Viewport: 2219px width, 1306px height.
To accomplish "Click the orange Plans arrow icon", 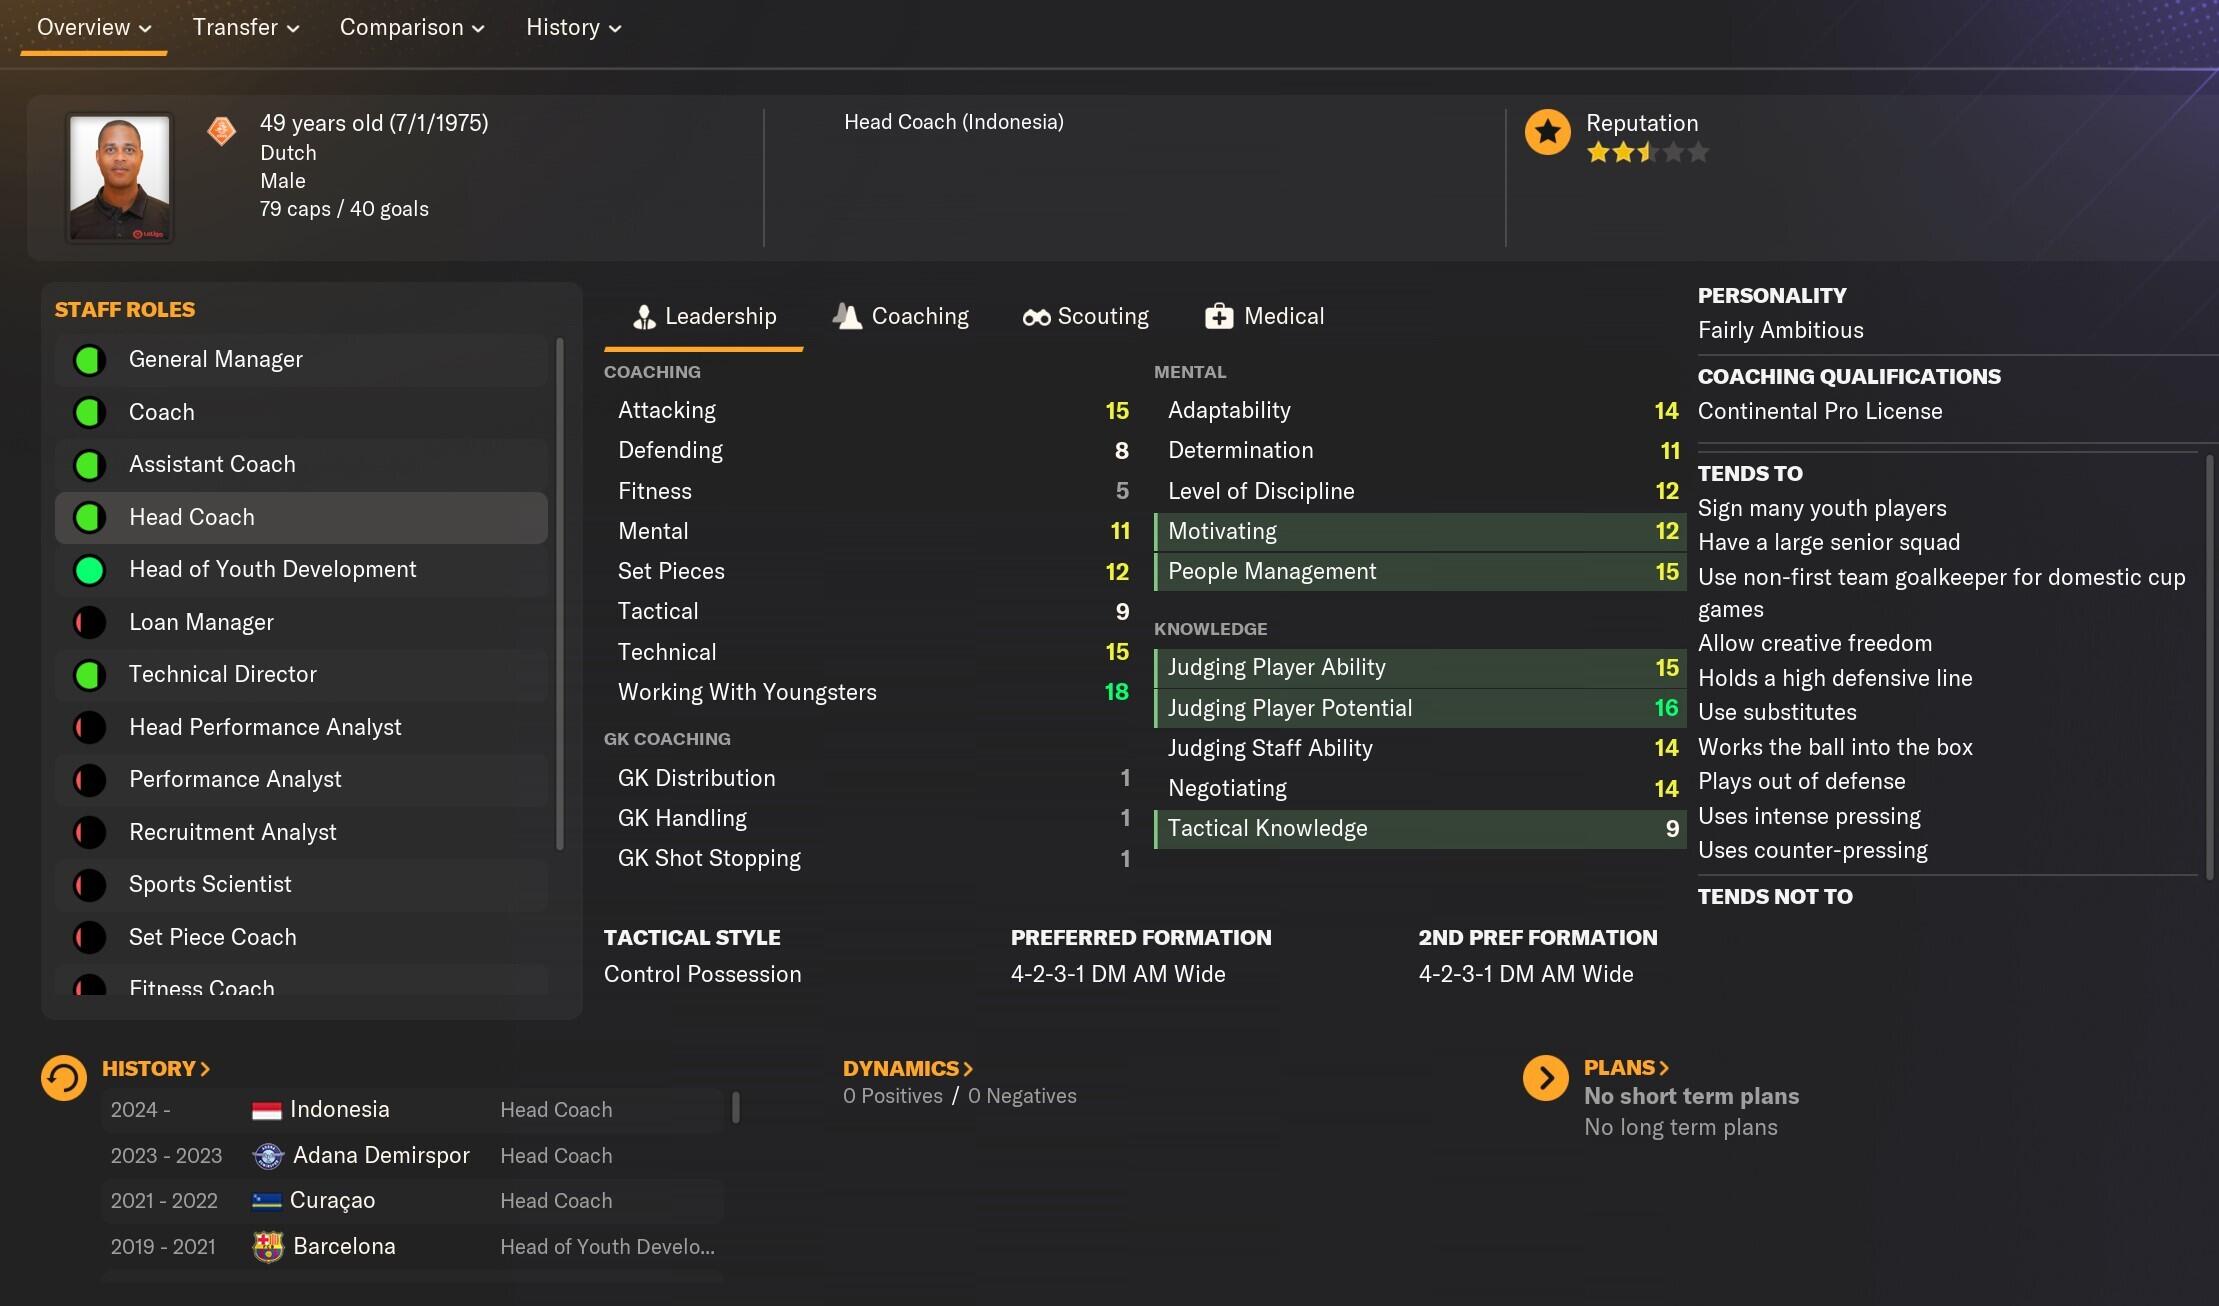I will pos(1545,1078).
